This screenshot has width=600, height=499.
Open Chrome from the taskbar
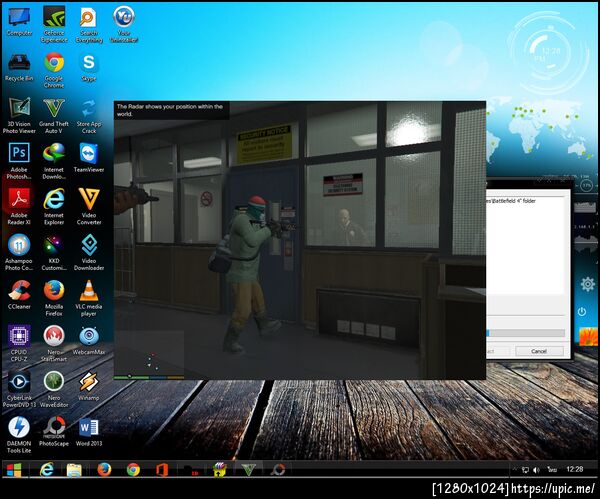click(x=133, y=470)
